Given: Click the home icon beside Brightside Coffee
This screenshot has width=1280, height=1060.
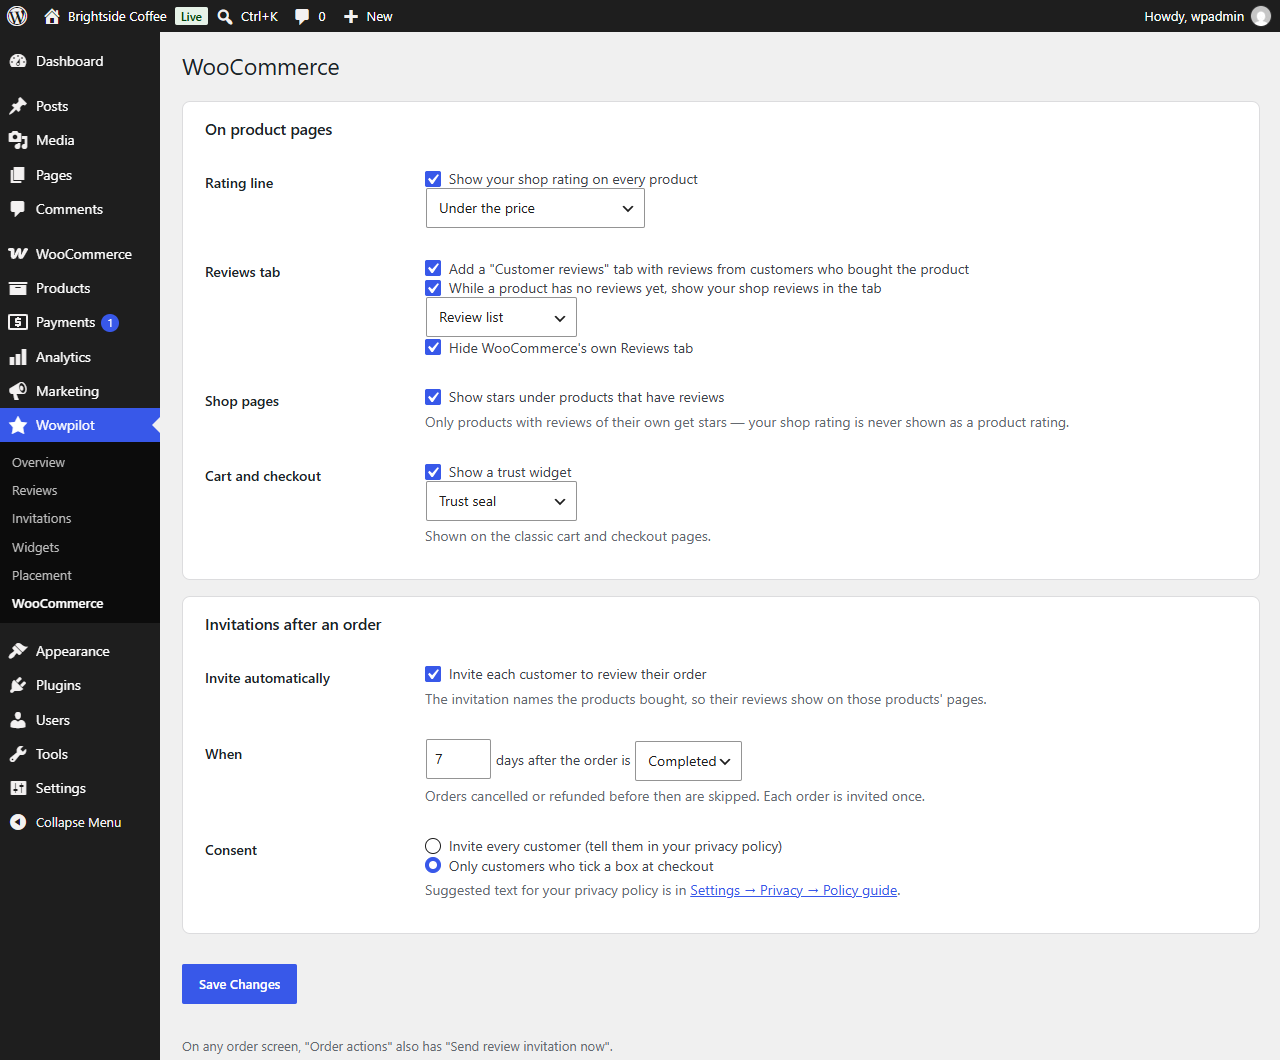Looking at the screenshot, I should tap(52, 16).
